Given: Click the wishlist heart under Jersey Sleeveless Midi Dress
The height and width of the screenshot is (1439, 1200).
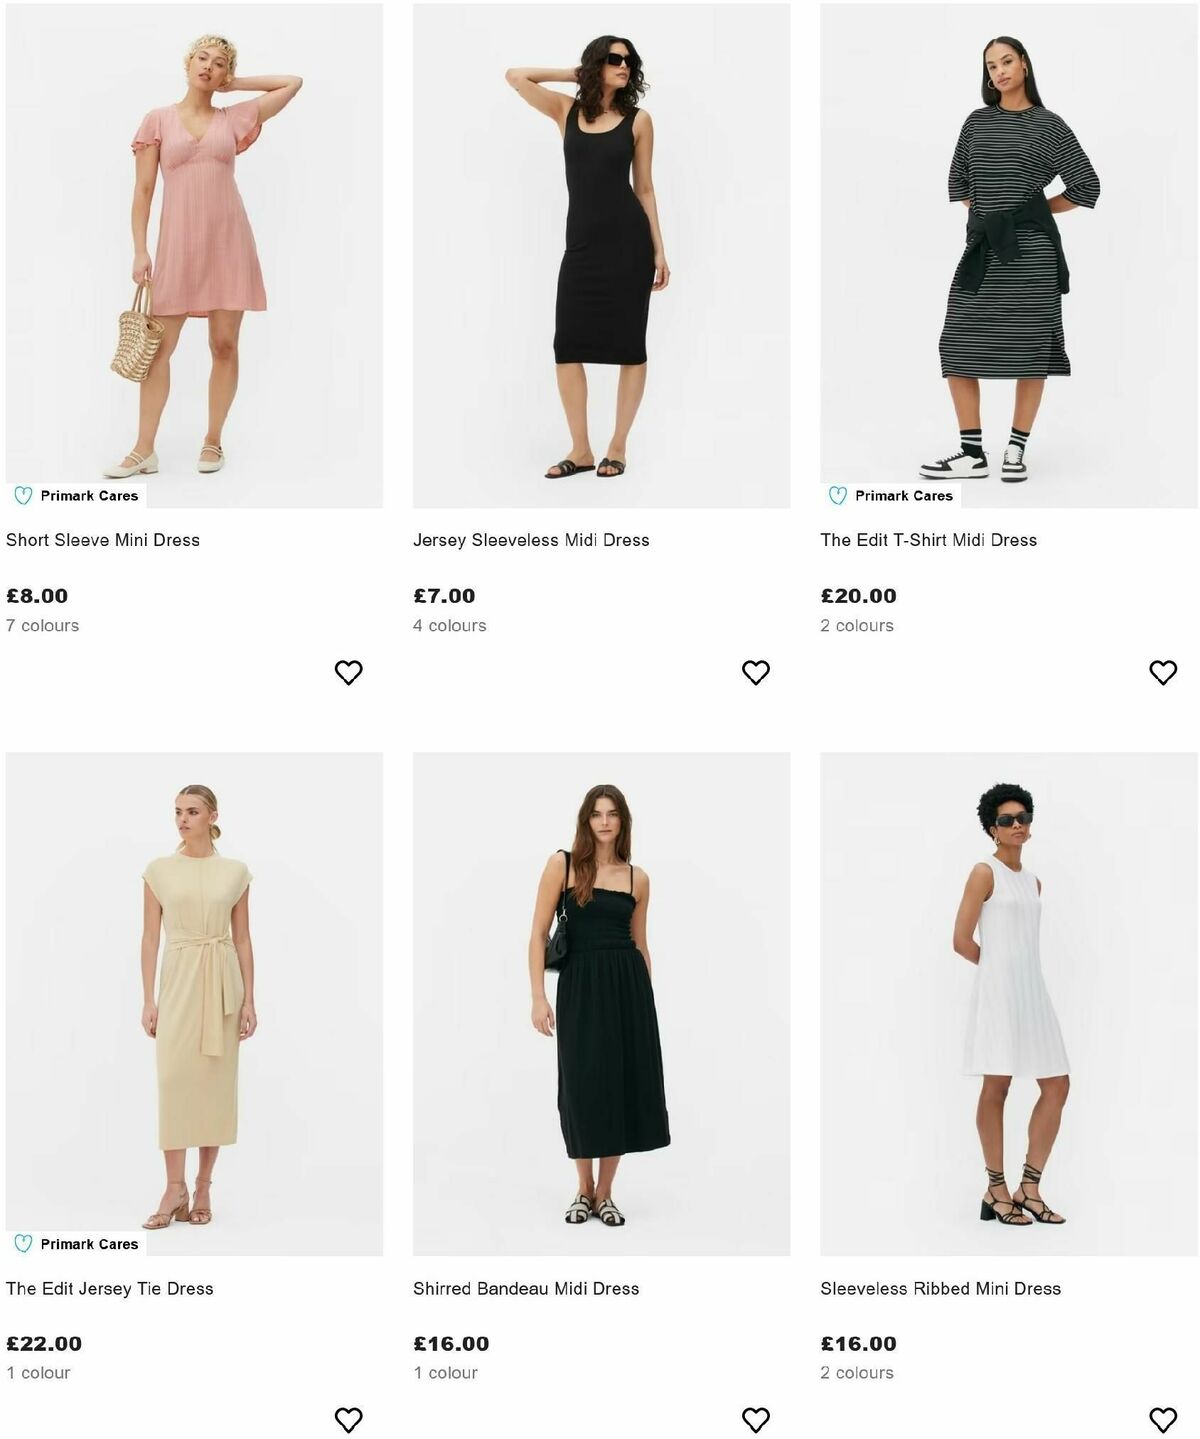Looking at the screenshot, I should point(756,672).
